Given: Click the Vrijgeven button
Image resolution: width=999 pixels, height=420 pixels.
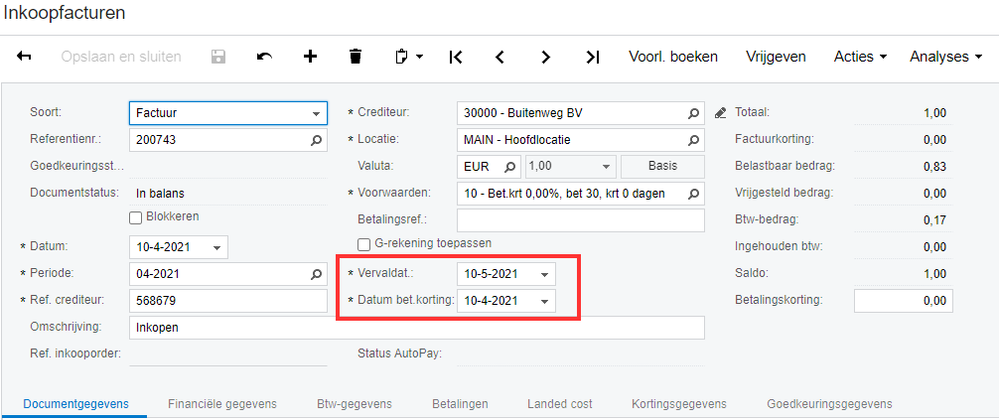Looking at the screenshot, I should pyautogui.click(x=776, y=57).
